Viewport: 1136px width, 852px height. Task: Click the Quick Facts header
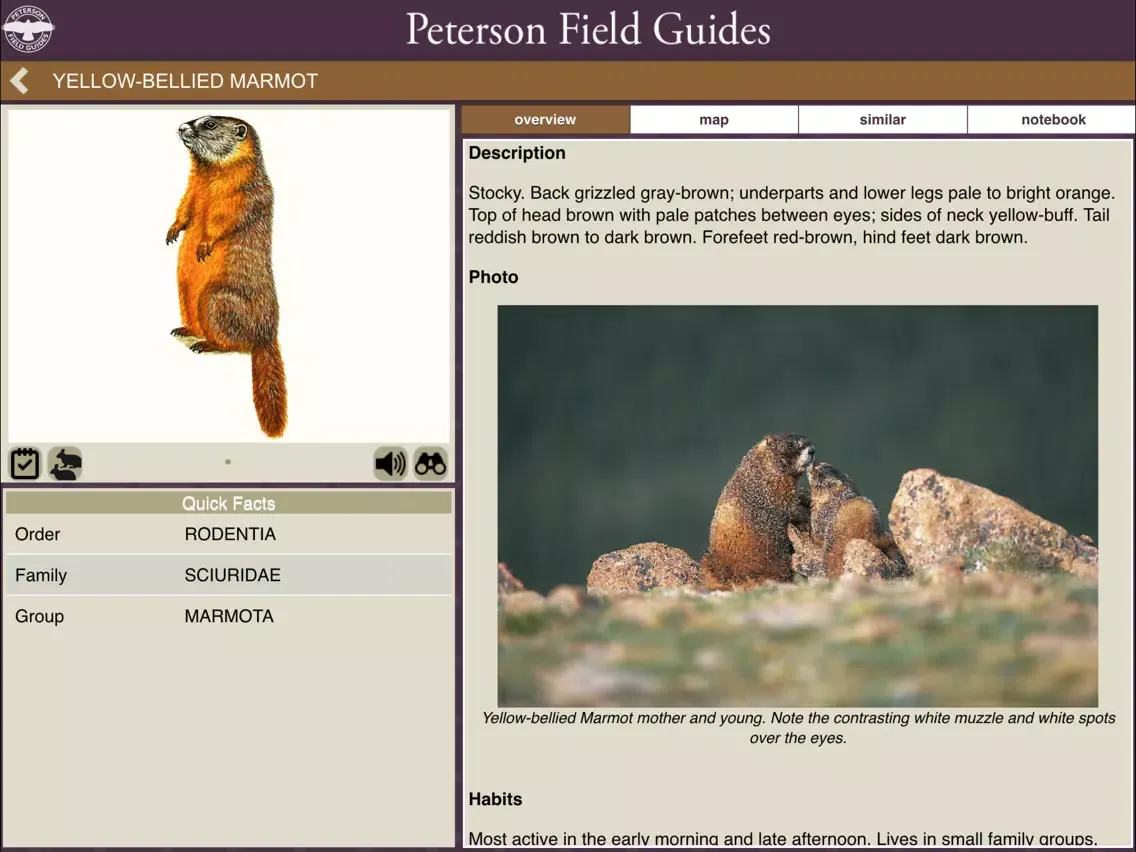point(229,503)
